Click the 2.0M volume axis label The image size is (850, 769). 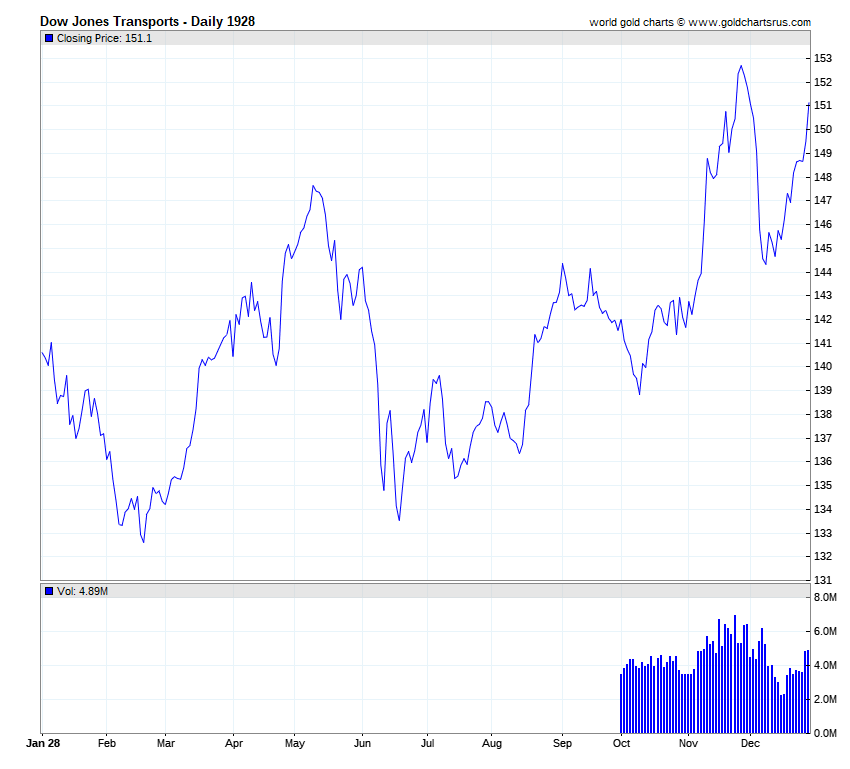click(825, 700)
